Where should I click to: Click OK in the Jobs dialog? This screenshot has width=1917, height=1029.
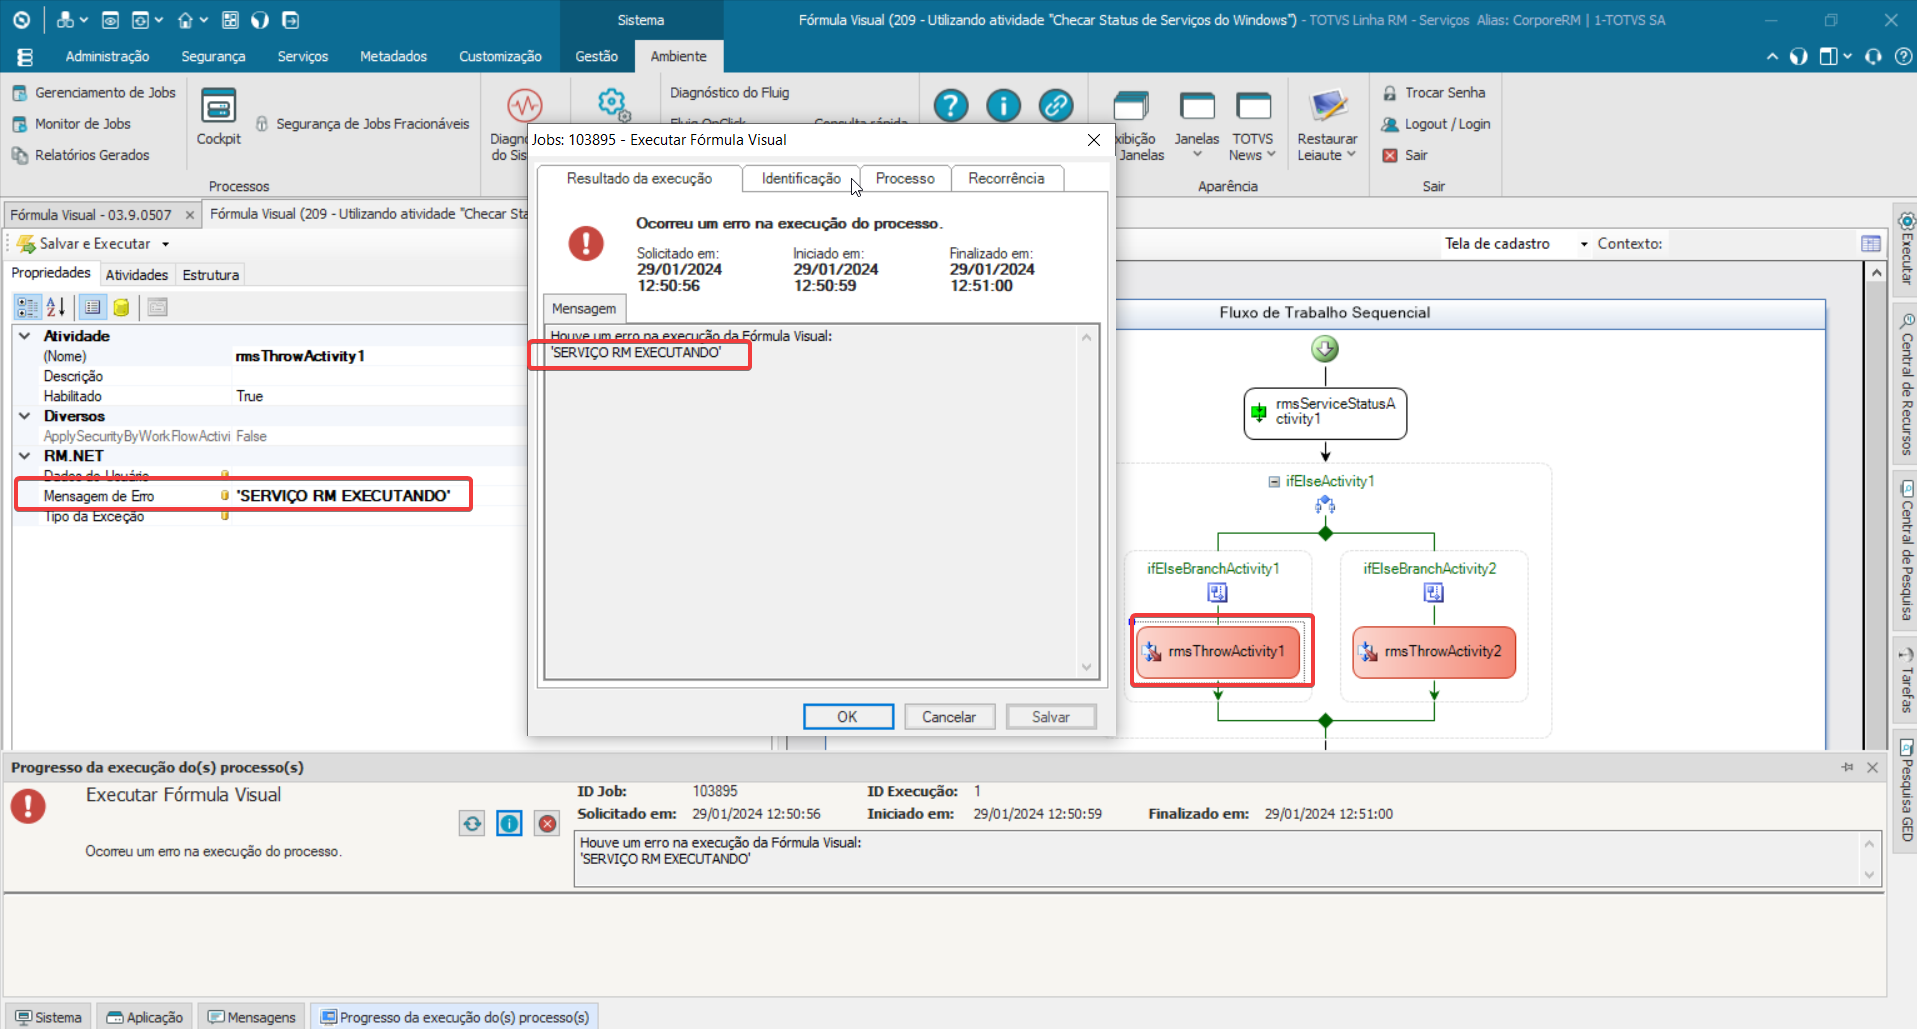pyautogui.click(x=848, y=717)
